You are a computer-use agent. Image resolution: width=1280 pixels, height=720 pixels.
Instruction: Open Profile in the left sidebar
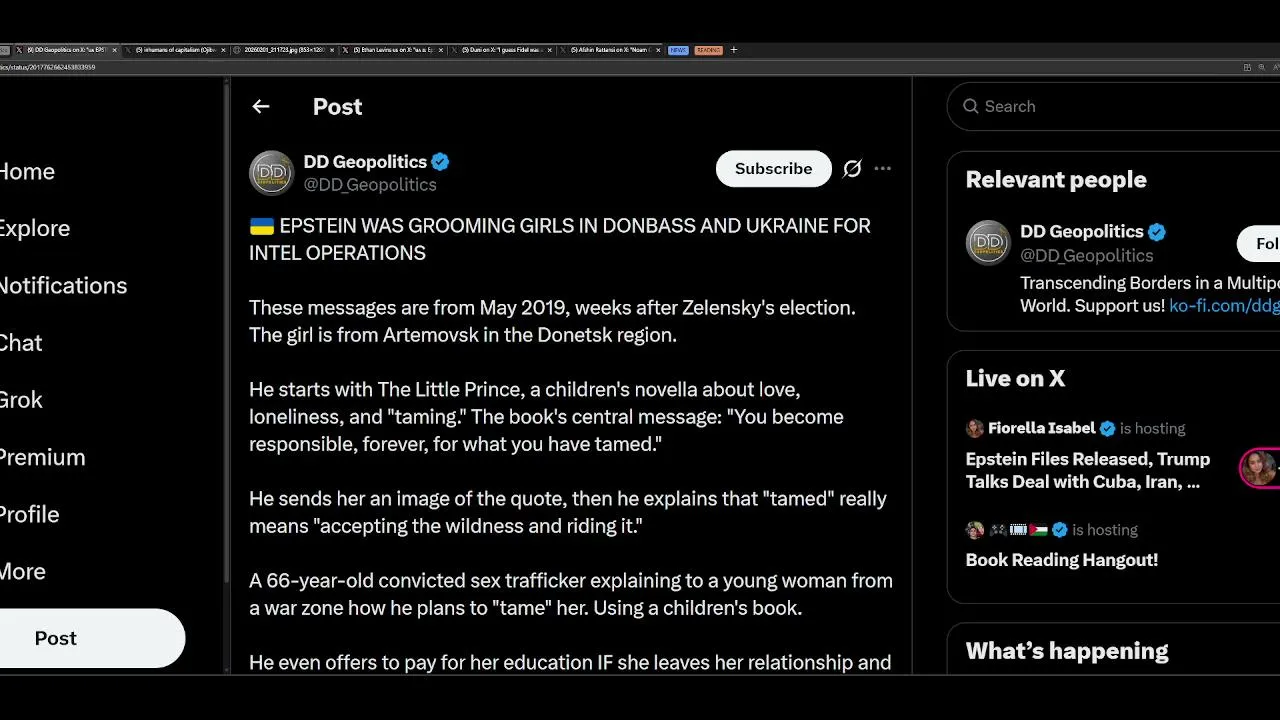tap(30, 514)
